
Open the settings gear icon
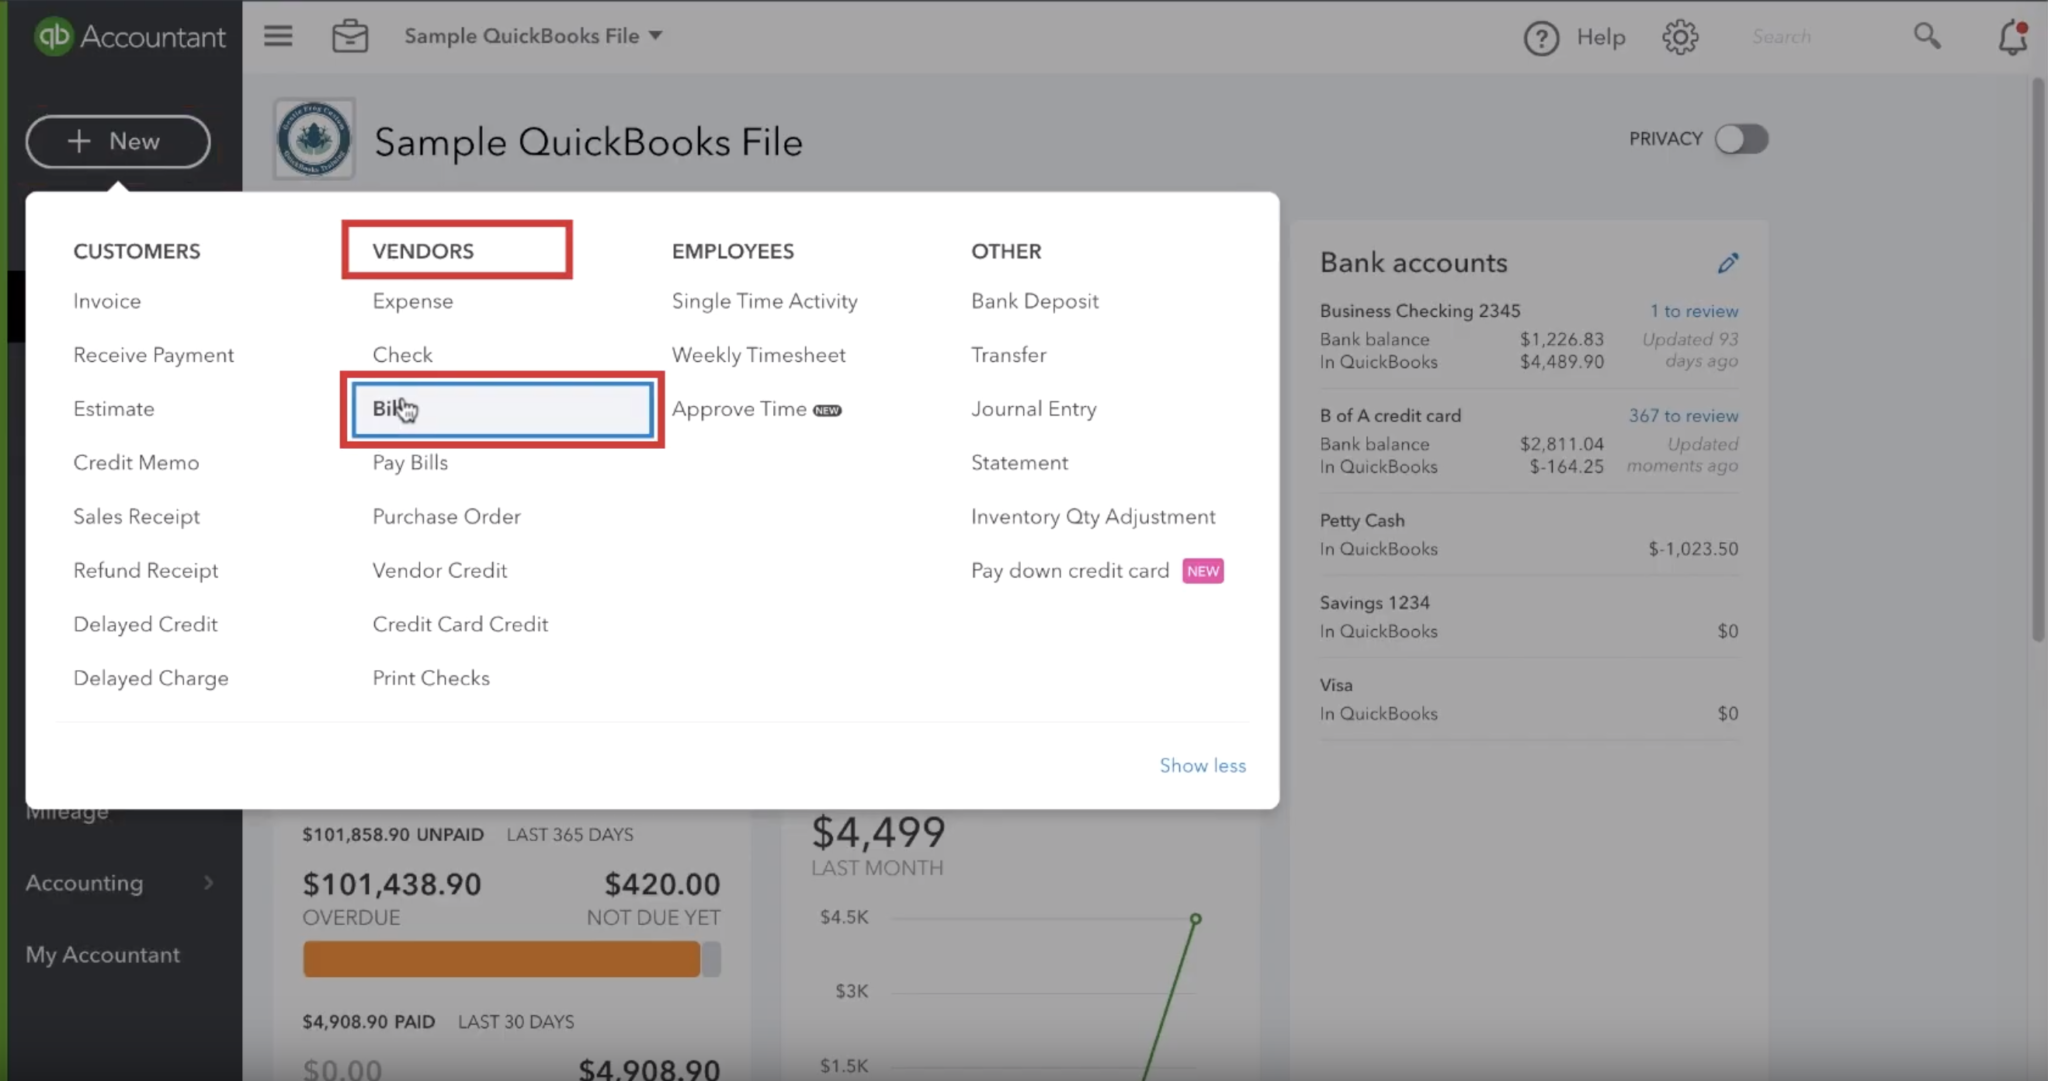tap(1680, 37)
